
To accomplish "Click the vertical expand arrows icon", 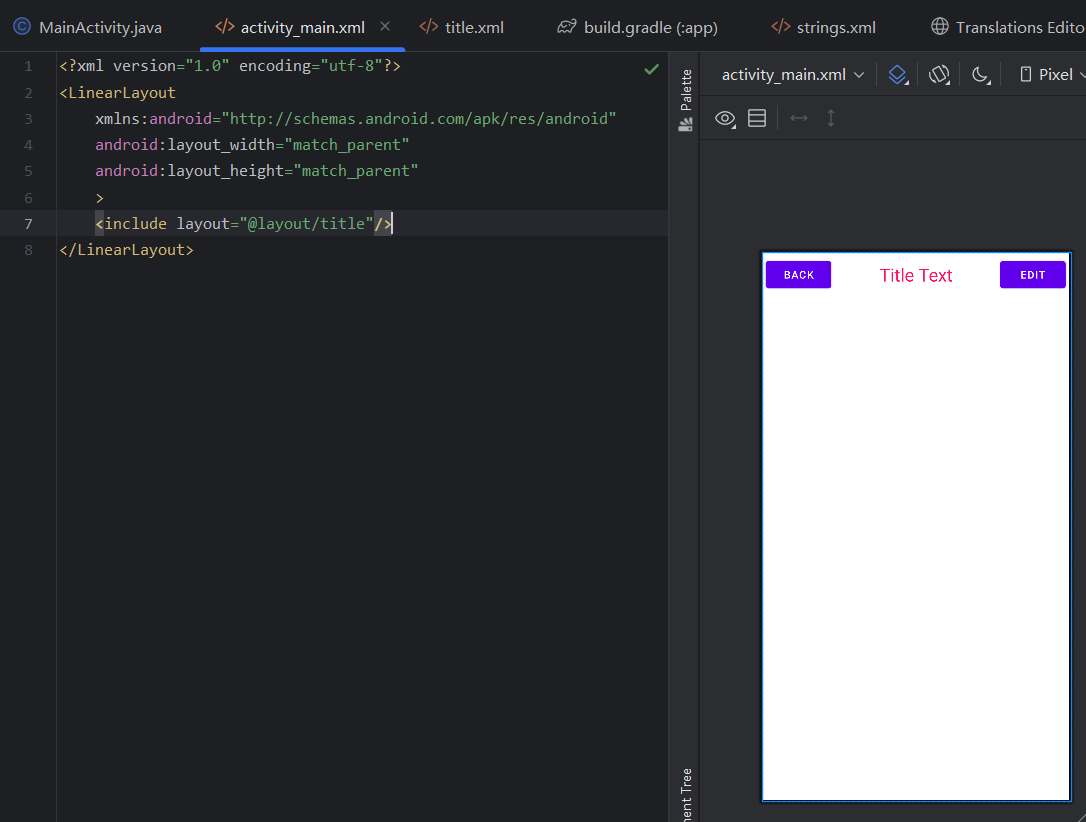I will (831, 119).
